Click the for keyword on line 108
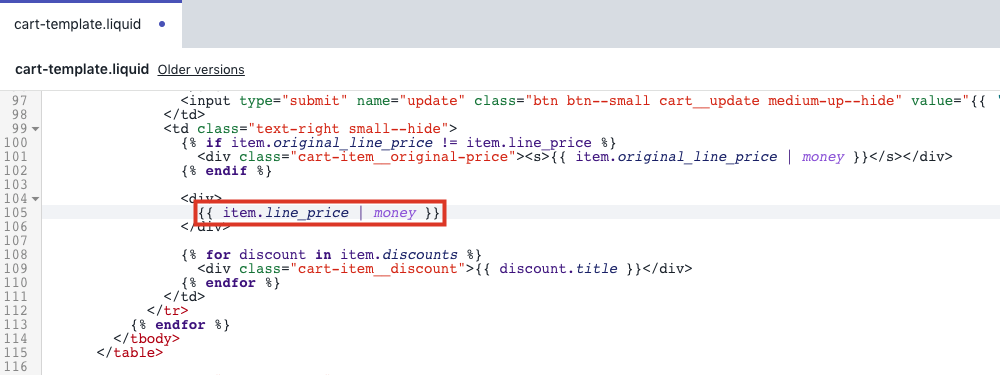 (218, 254)
